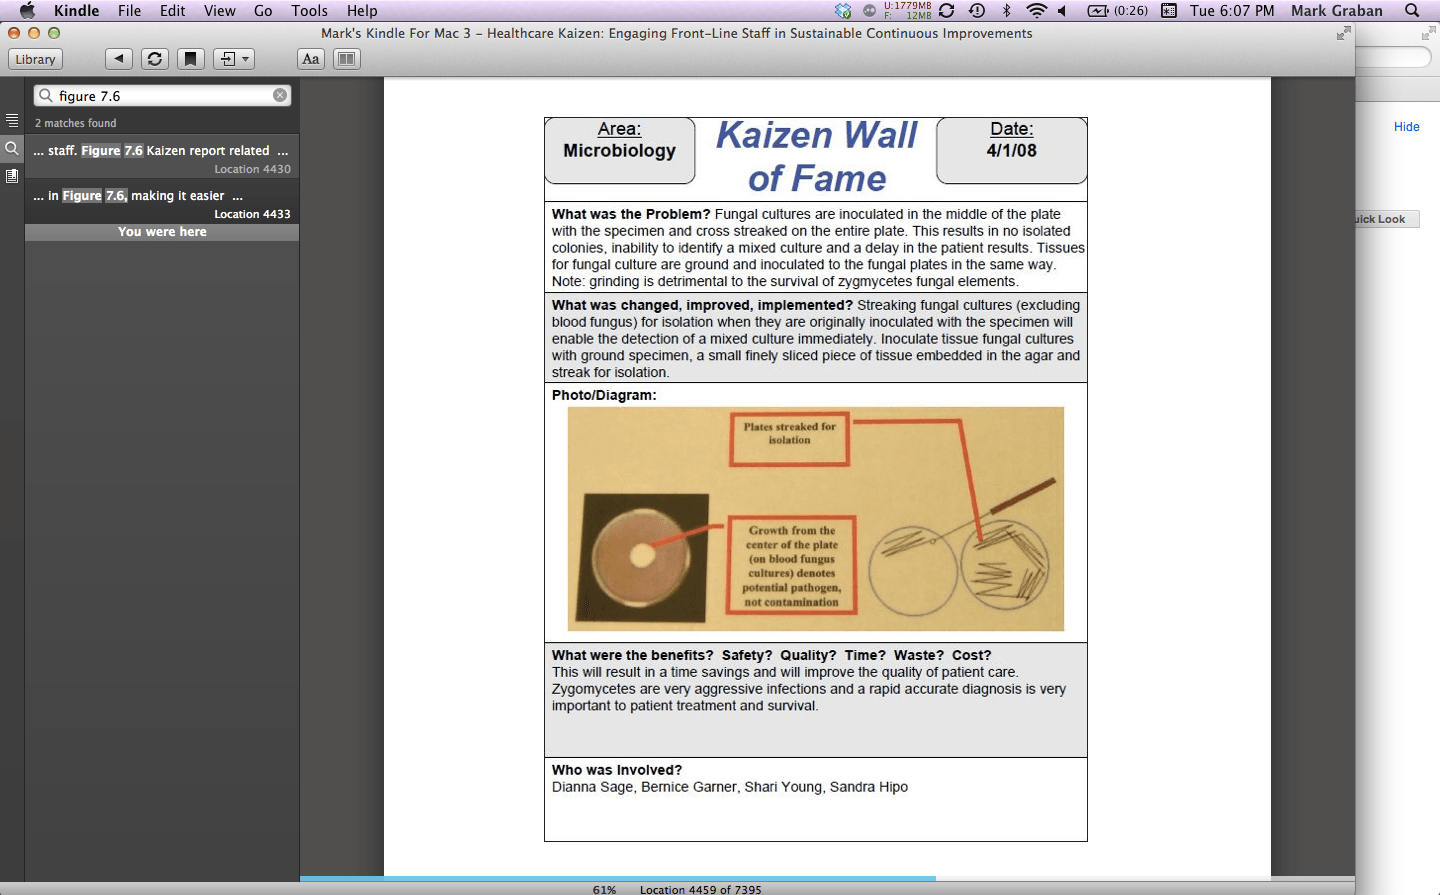Open the Tools menu
1440x895 pixels.
(x=310, y=11)
